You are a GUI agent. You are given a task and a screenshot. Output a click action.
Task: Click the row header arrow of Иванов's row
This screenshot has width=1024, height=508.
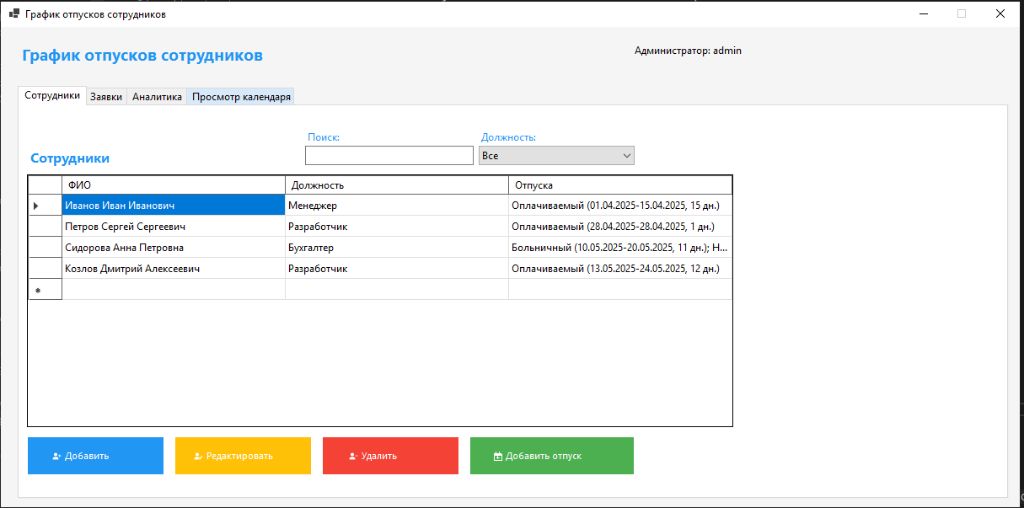[x=45, y=205]
